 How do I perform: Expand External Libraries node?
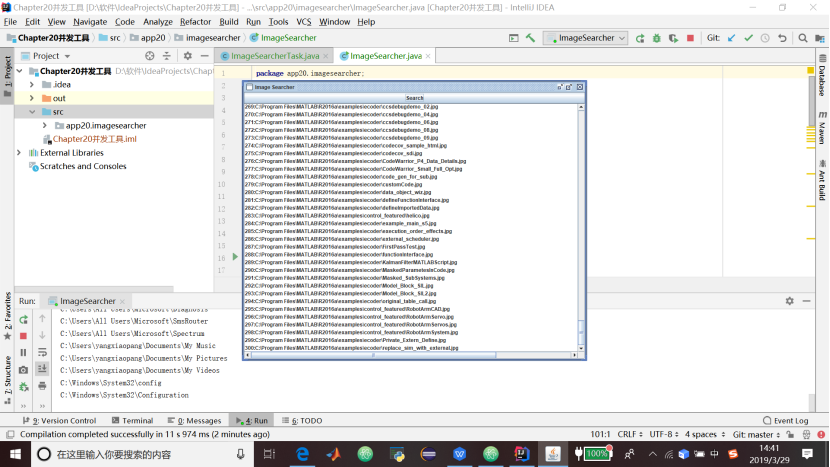tap(19, 152)
